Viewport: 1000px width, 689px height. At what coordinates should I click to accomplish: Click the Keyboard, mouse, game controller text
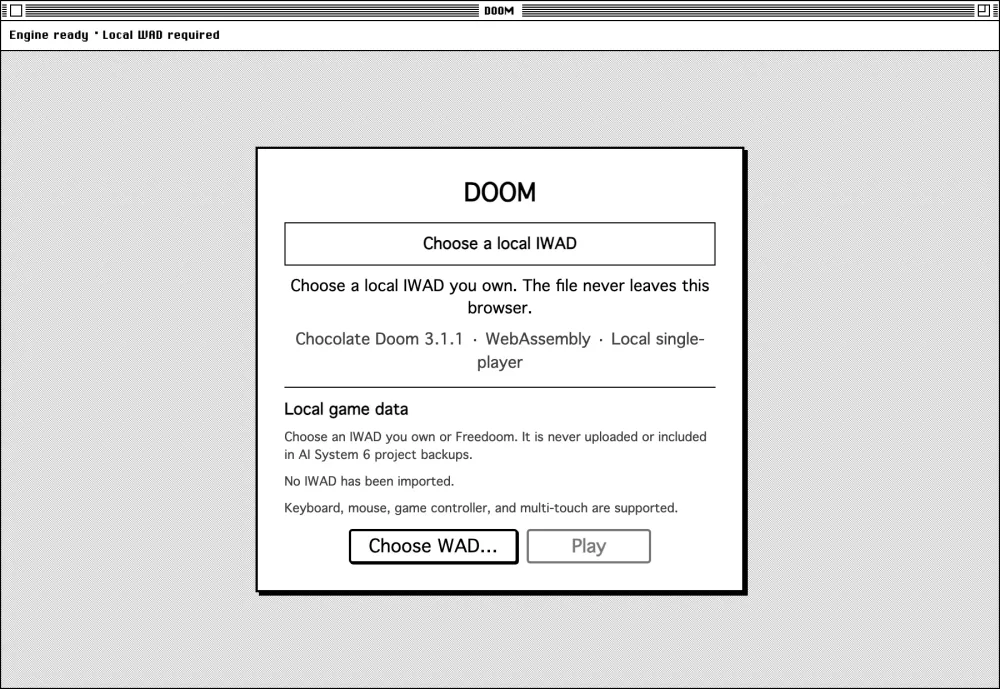[x=481, y=508]
